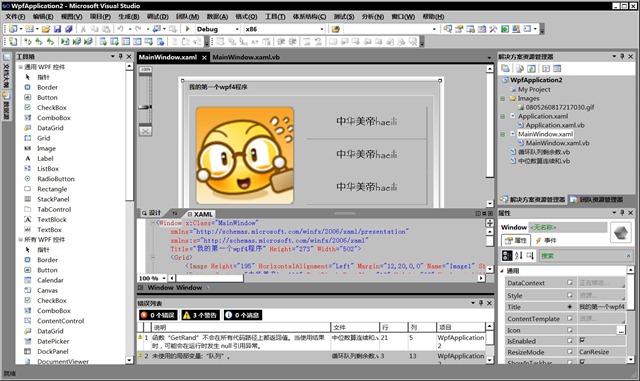
Task: Click the clear X in the properties search box
Action: pyautogui.click(x=628, y=256)
